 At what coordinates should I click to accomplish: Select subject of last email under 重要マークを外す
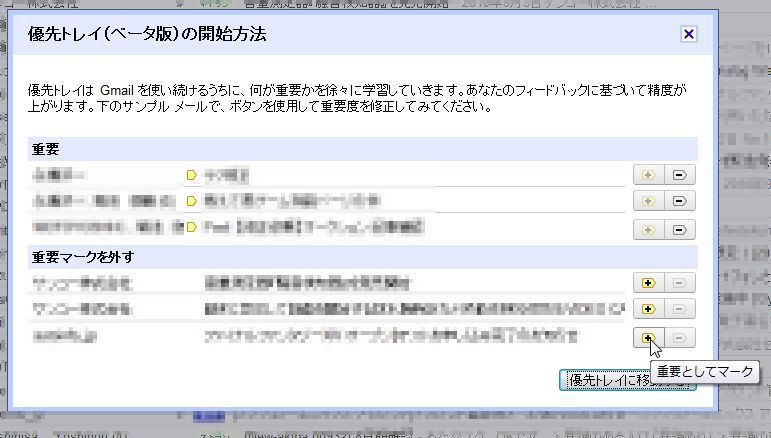tap(391, 336)
